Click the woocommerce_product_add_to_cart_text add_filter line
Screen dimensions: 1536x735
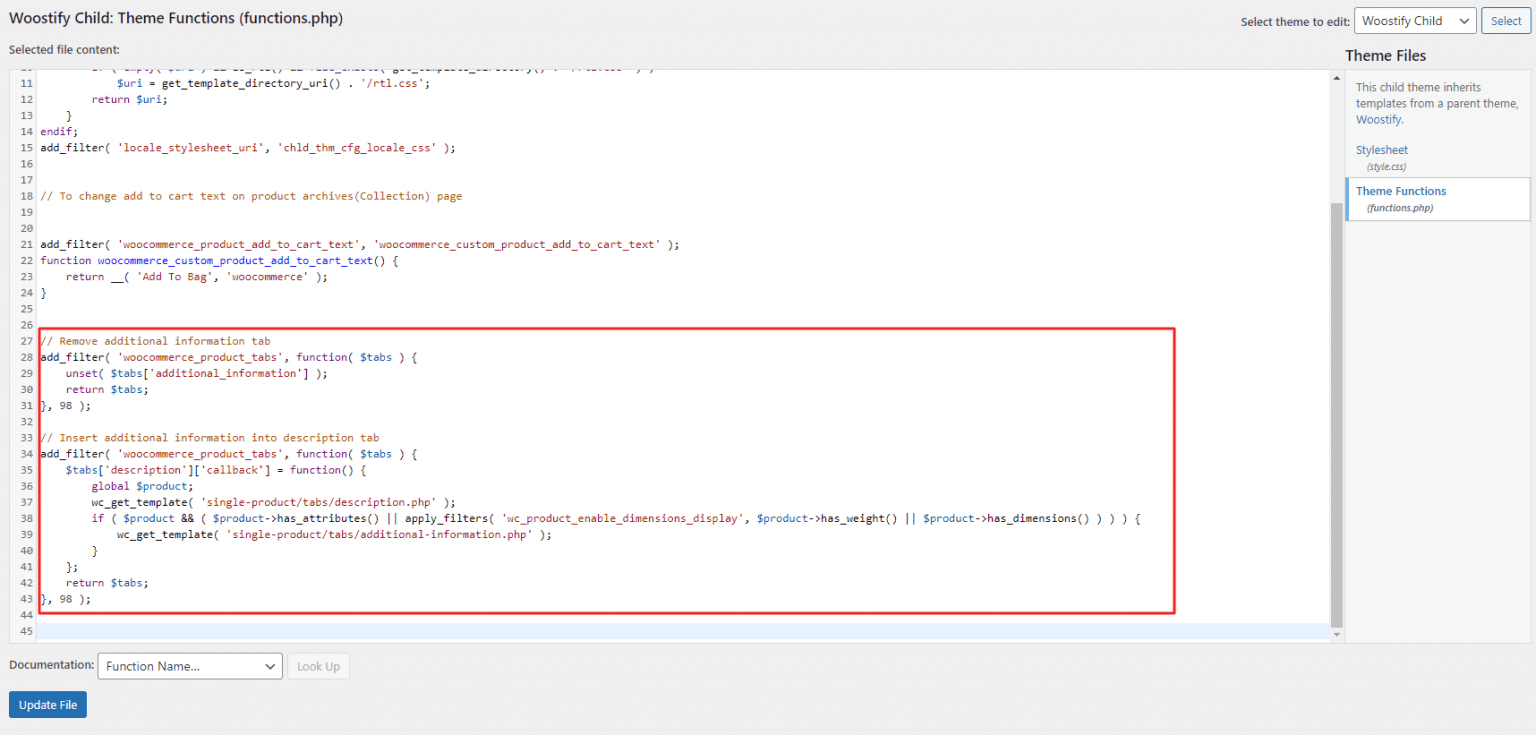360,245
